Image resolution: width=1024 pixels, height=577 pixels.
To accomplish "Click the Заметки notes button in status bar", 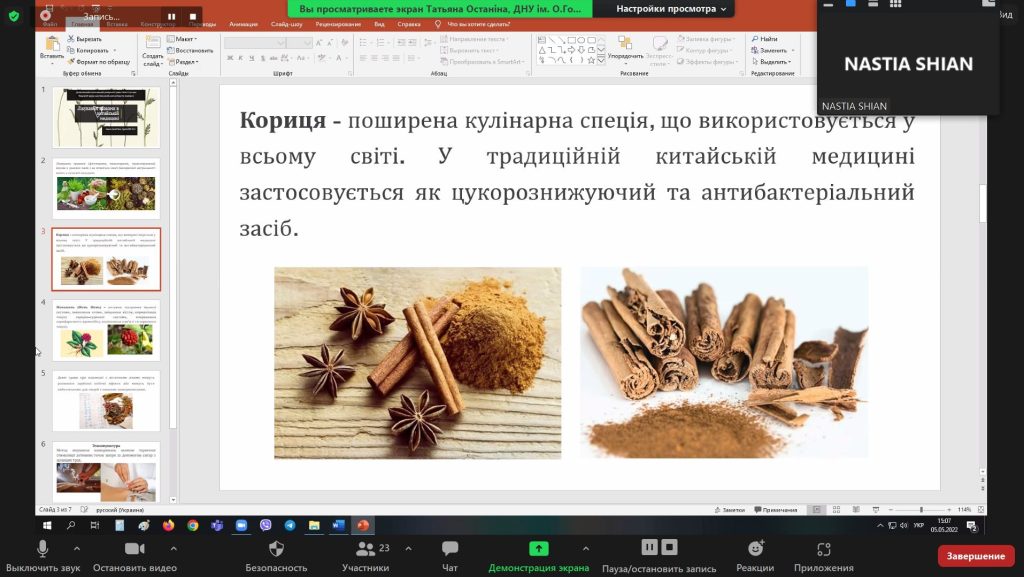I will (x=729, y=510).
